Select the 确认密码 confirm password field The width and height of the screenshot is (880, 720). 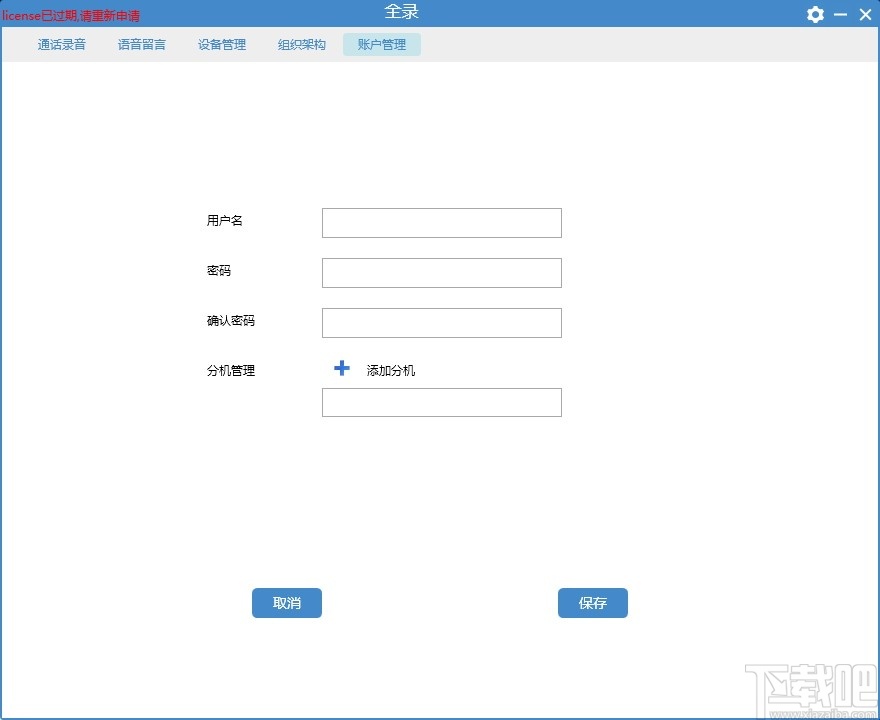[x=441, y=322]
